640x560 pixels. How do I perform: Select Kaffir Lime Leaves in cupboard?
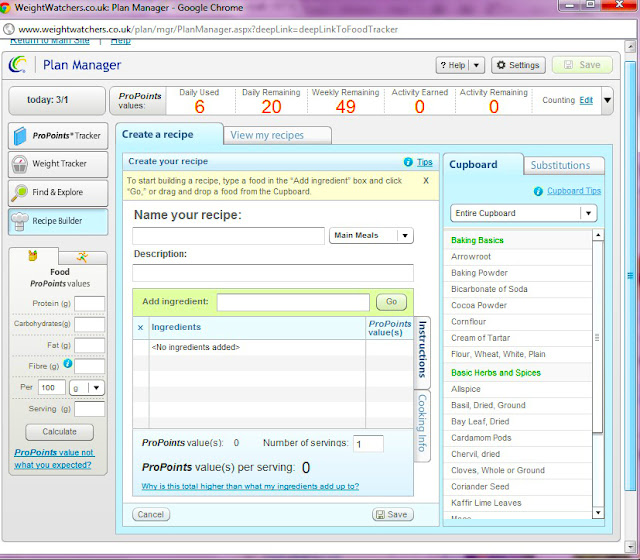click(x=517, y=503)
